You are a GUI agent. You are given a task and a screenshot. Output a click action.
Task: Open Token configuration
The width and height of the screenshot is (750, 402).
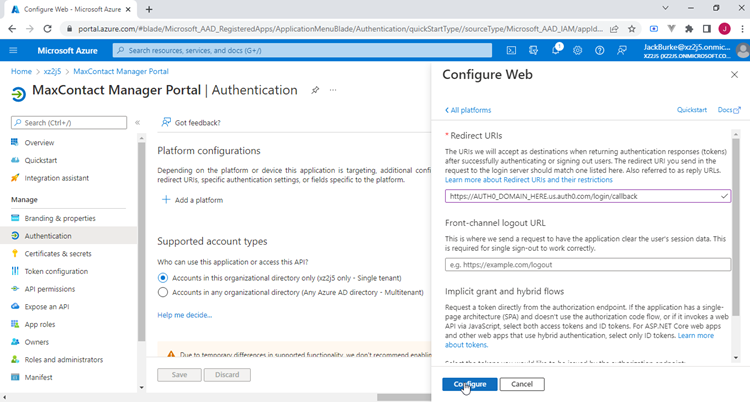(x=56, y=271)
